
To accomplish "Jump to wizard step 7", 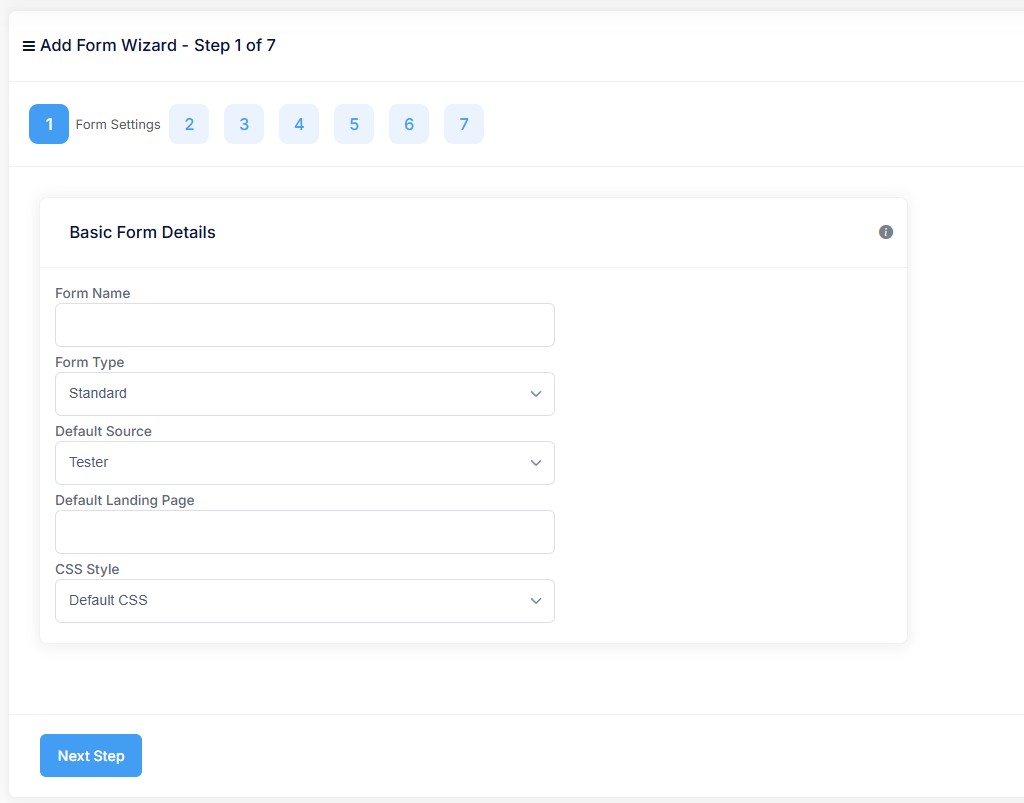I will pos(464,124).
